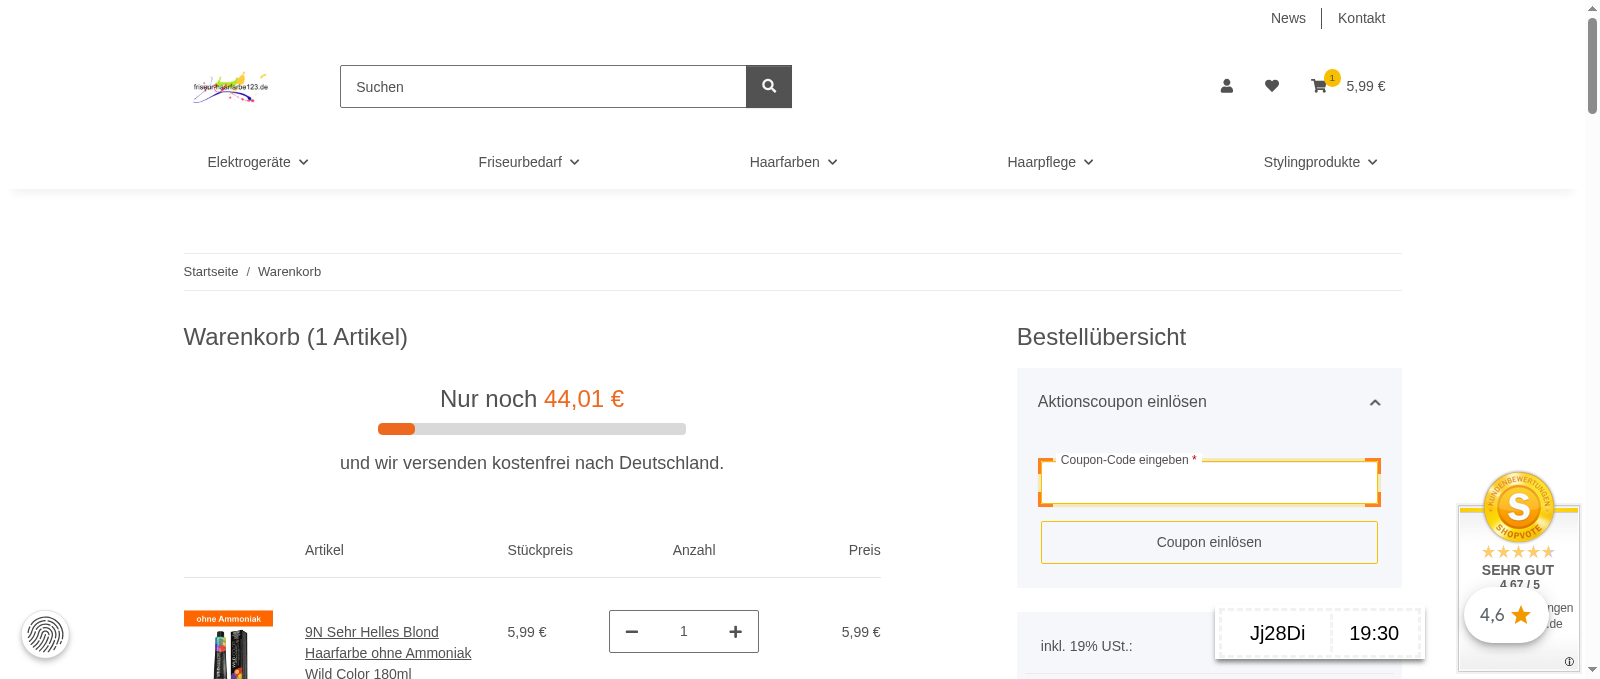This screenshot has height=679, width=1600.
Task: Expand the Stylingprodukte menu
Action: [1320, 162]
